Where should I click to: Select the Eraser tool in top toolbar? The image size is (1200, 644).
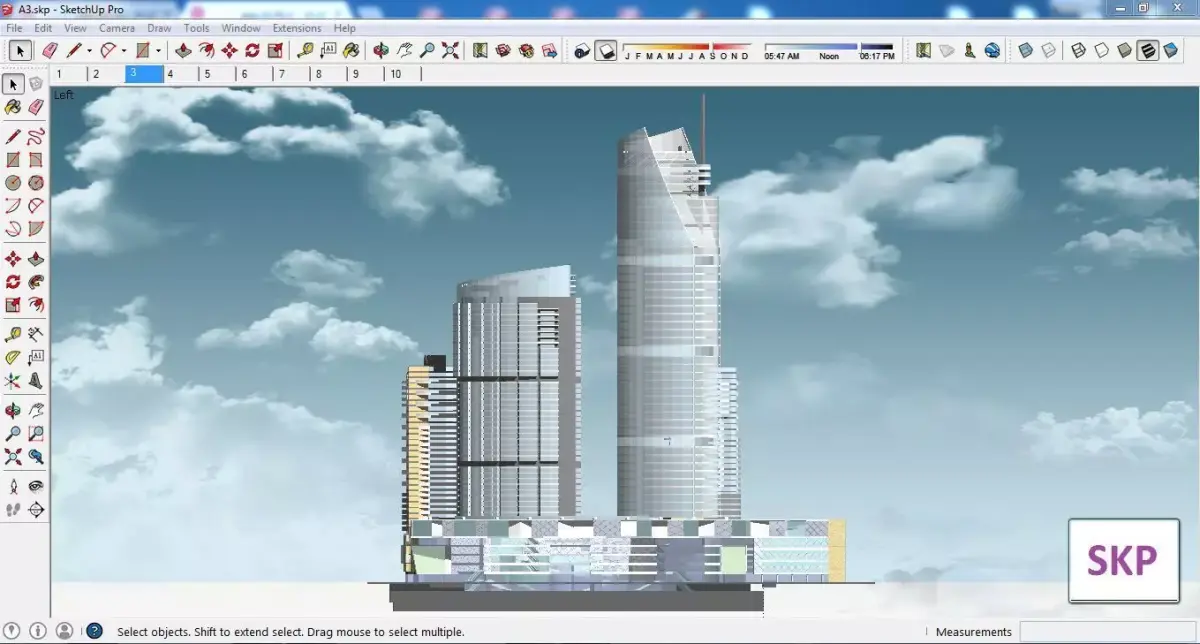pyautogui.click(x=49, y=50)
